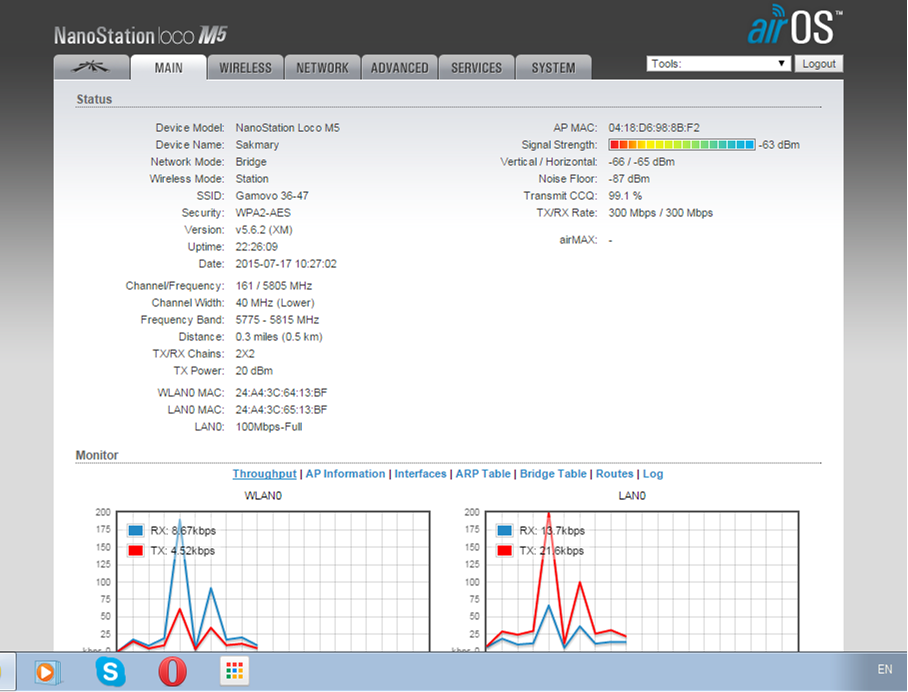Click the device model value NanoStation Loco M5
Viewport: 908px width, 692px height.
288,128
